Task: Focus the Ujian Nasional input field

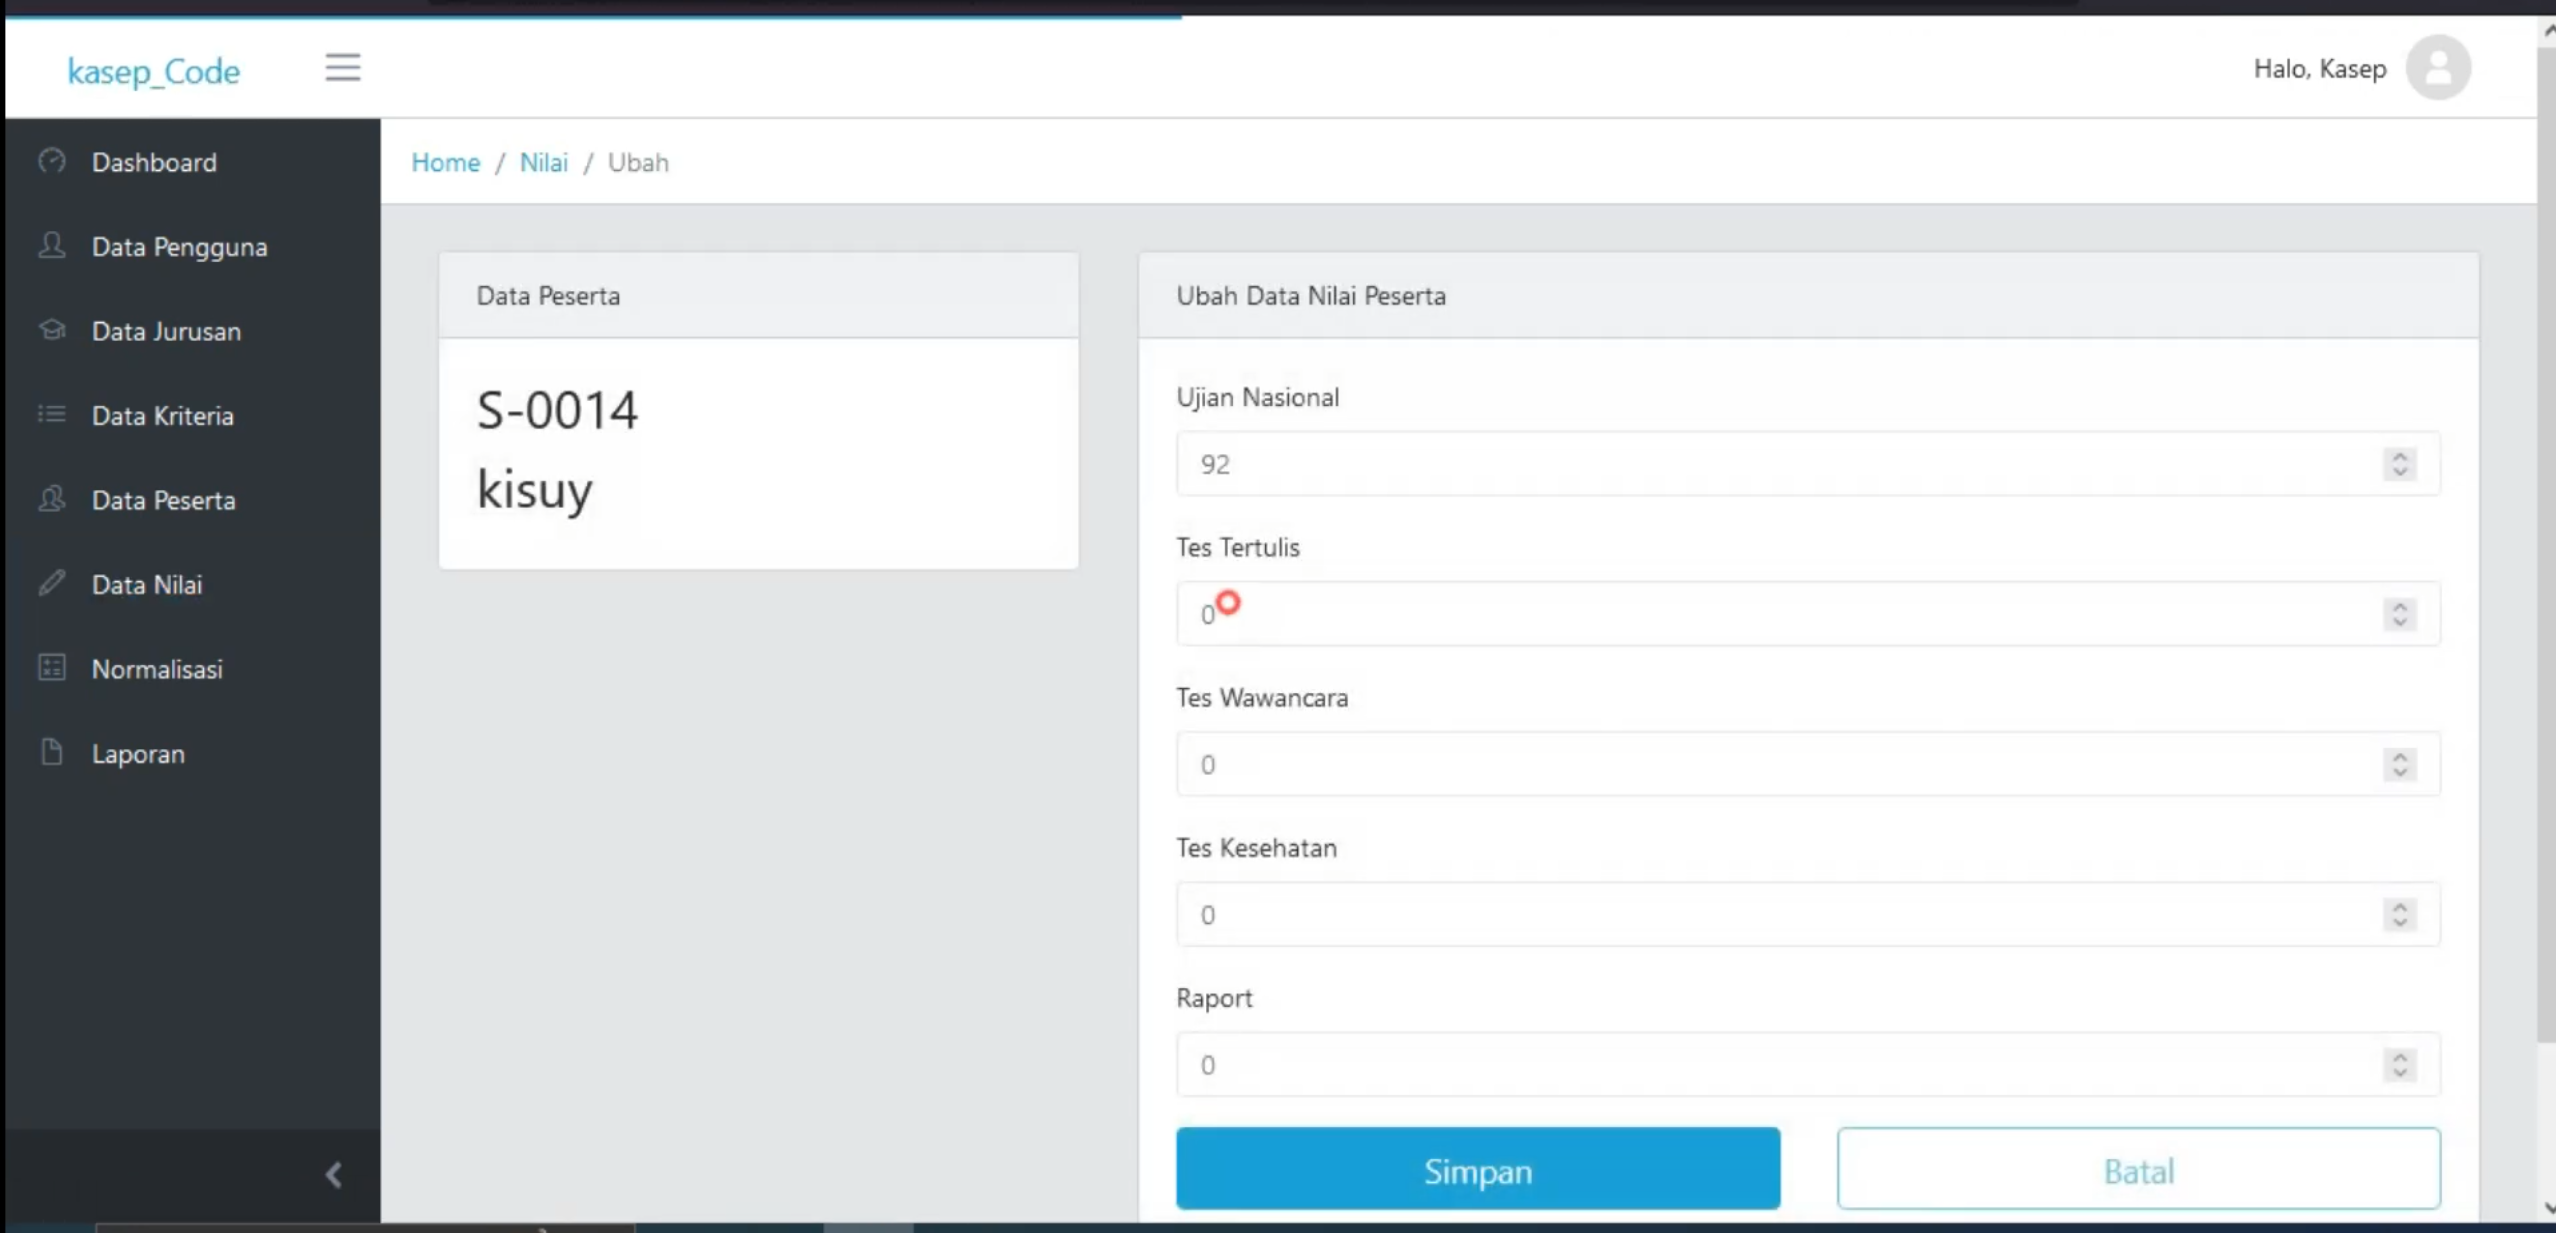Action: coord(1808,464)
